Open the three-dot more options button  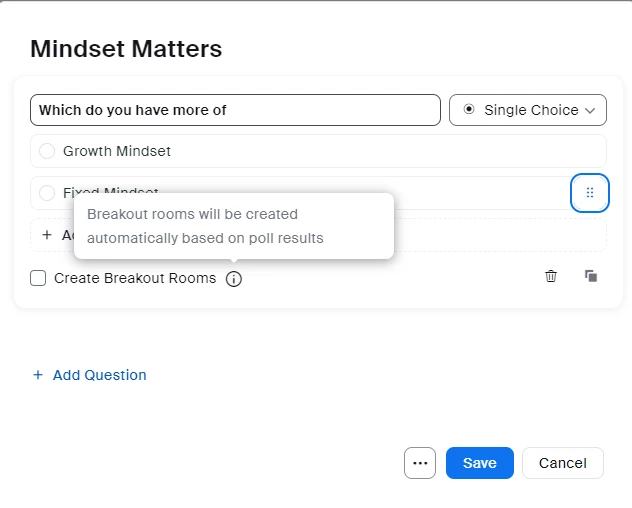pyautogui.click(x=420, y=463)
